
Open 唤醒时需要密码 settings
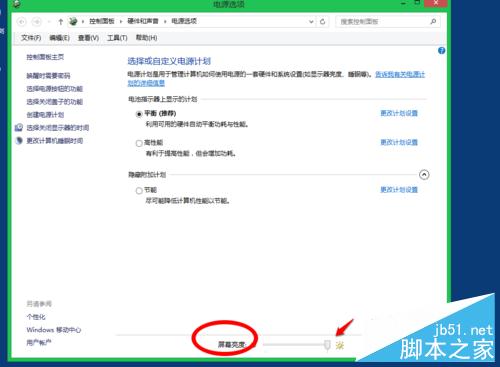[x=48, y=76]
